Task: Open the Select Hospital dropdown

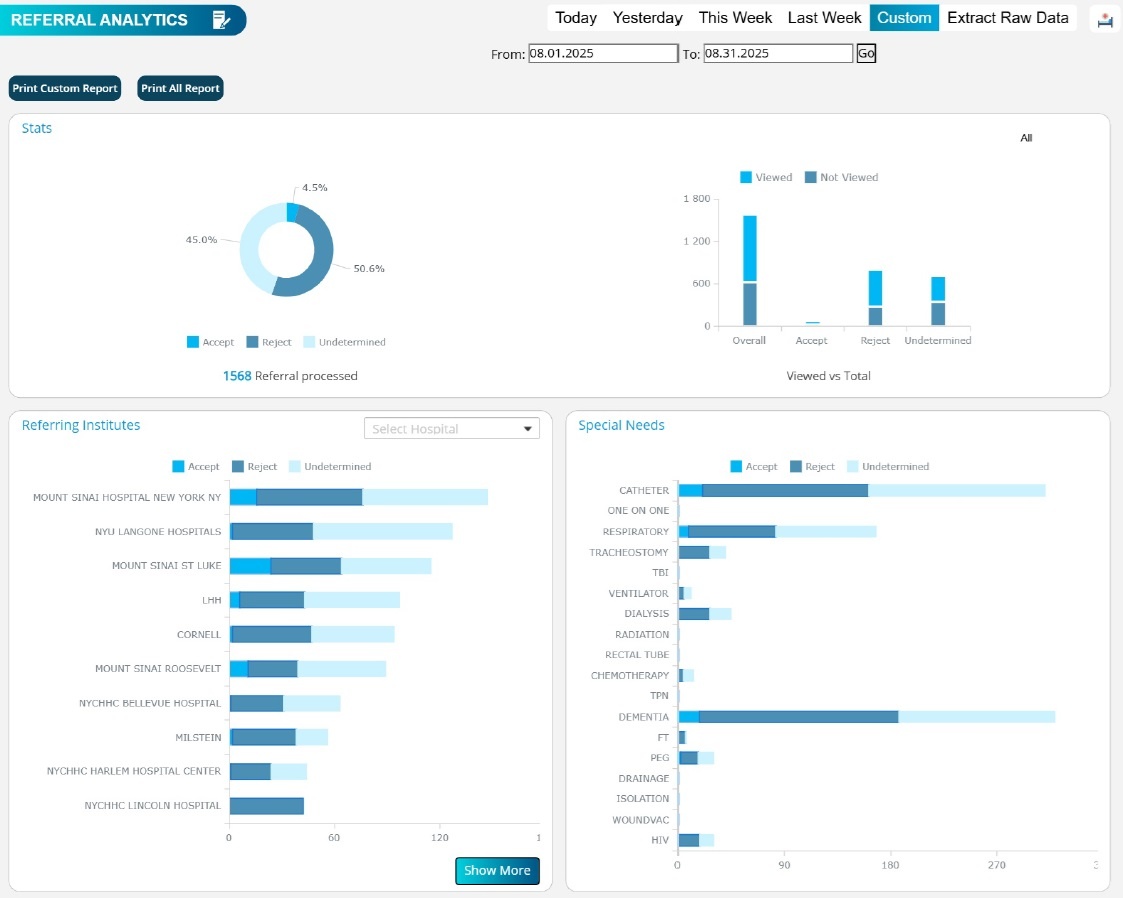Action: (451, 428)
